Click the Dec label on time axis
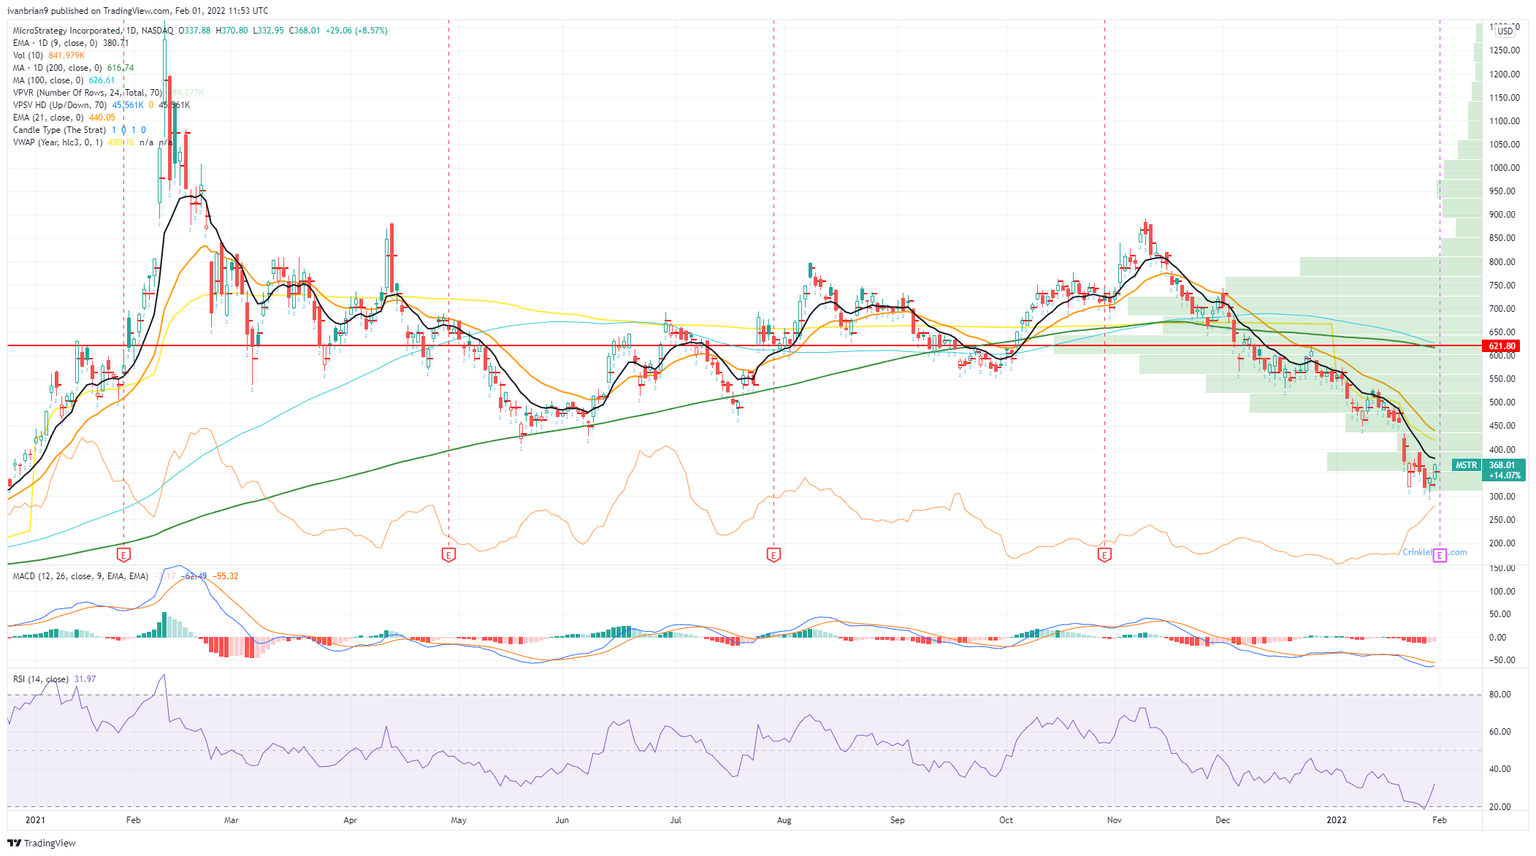The height and width of the screenshot is (856, 1536). coord(1222,820)
